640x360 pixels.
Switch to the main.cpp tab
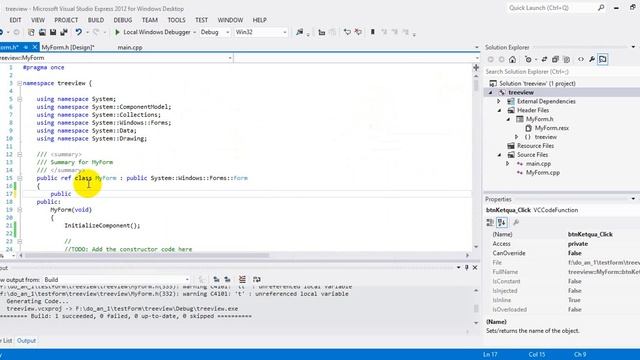(x=130, y=47)
